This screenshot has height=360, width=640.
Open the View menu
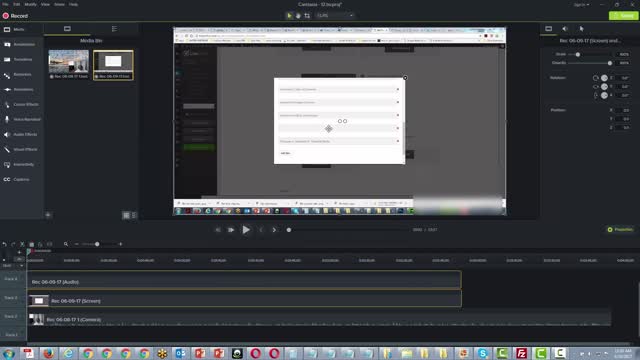coord(45,4)
